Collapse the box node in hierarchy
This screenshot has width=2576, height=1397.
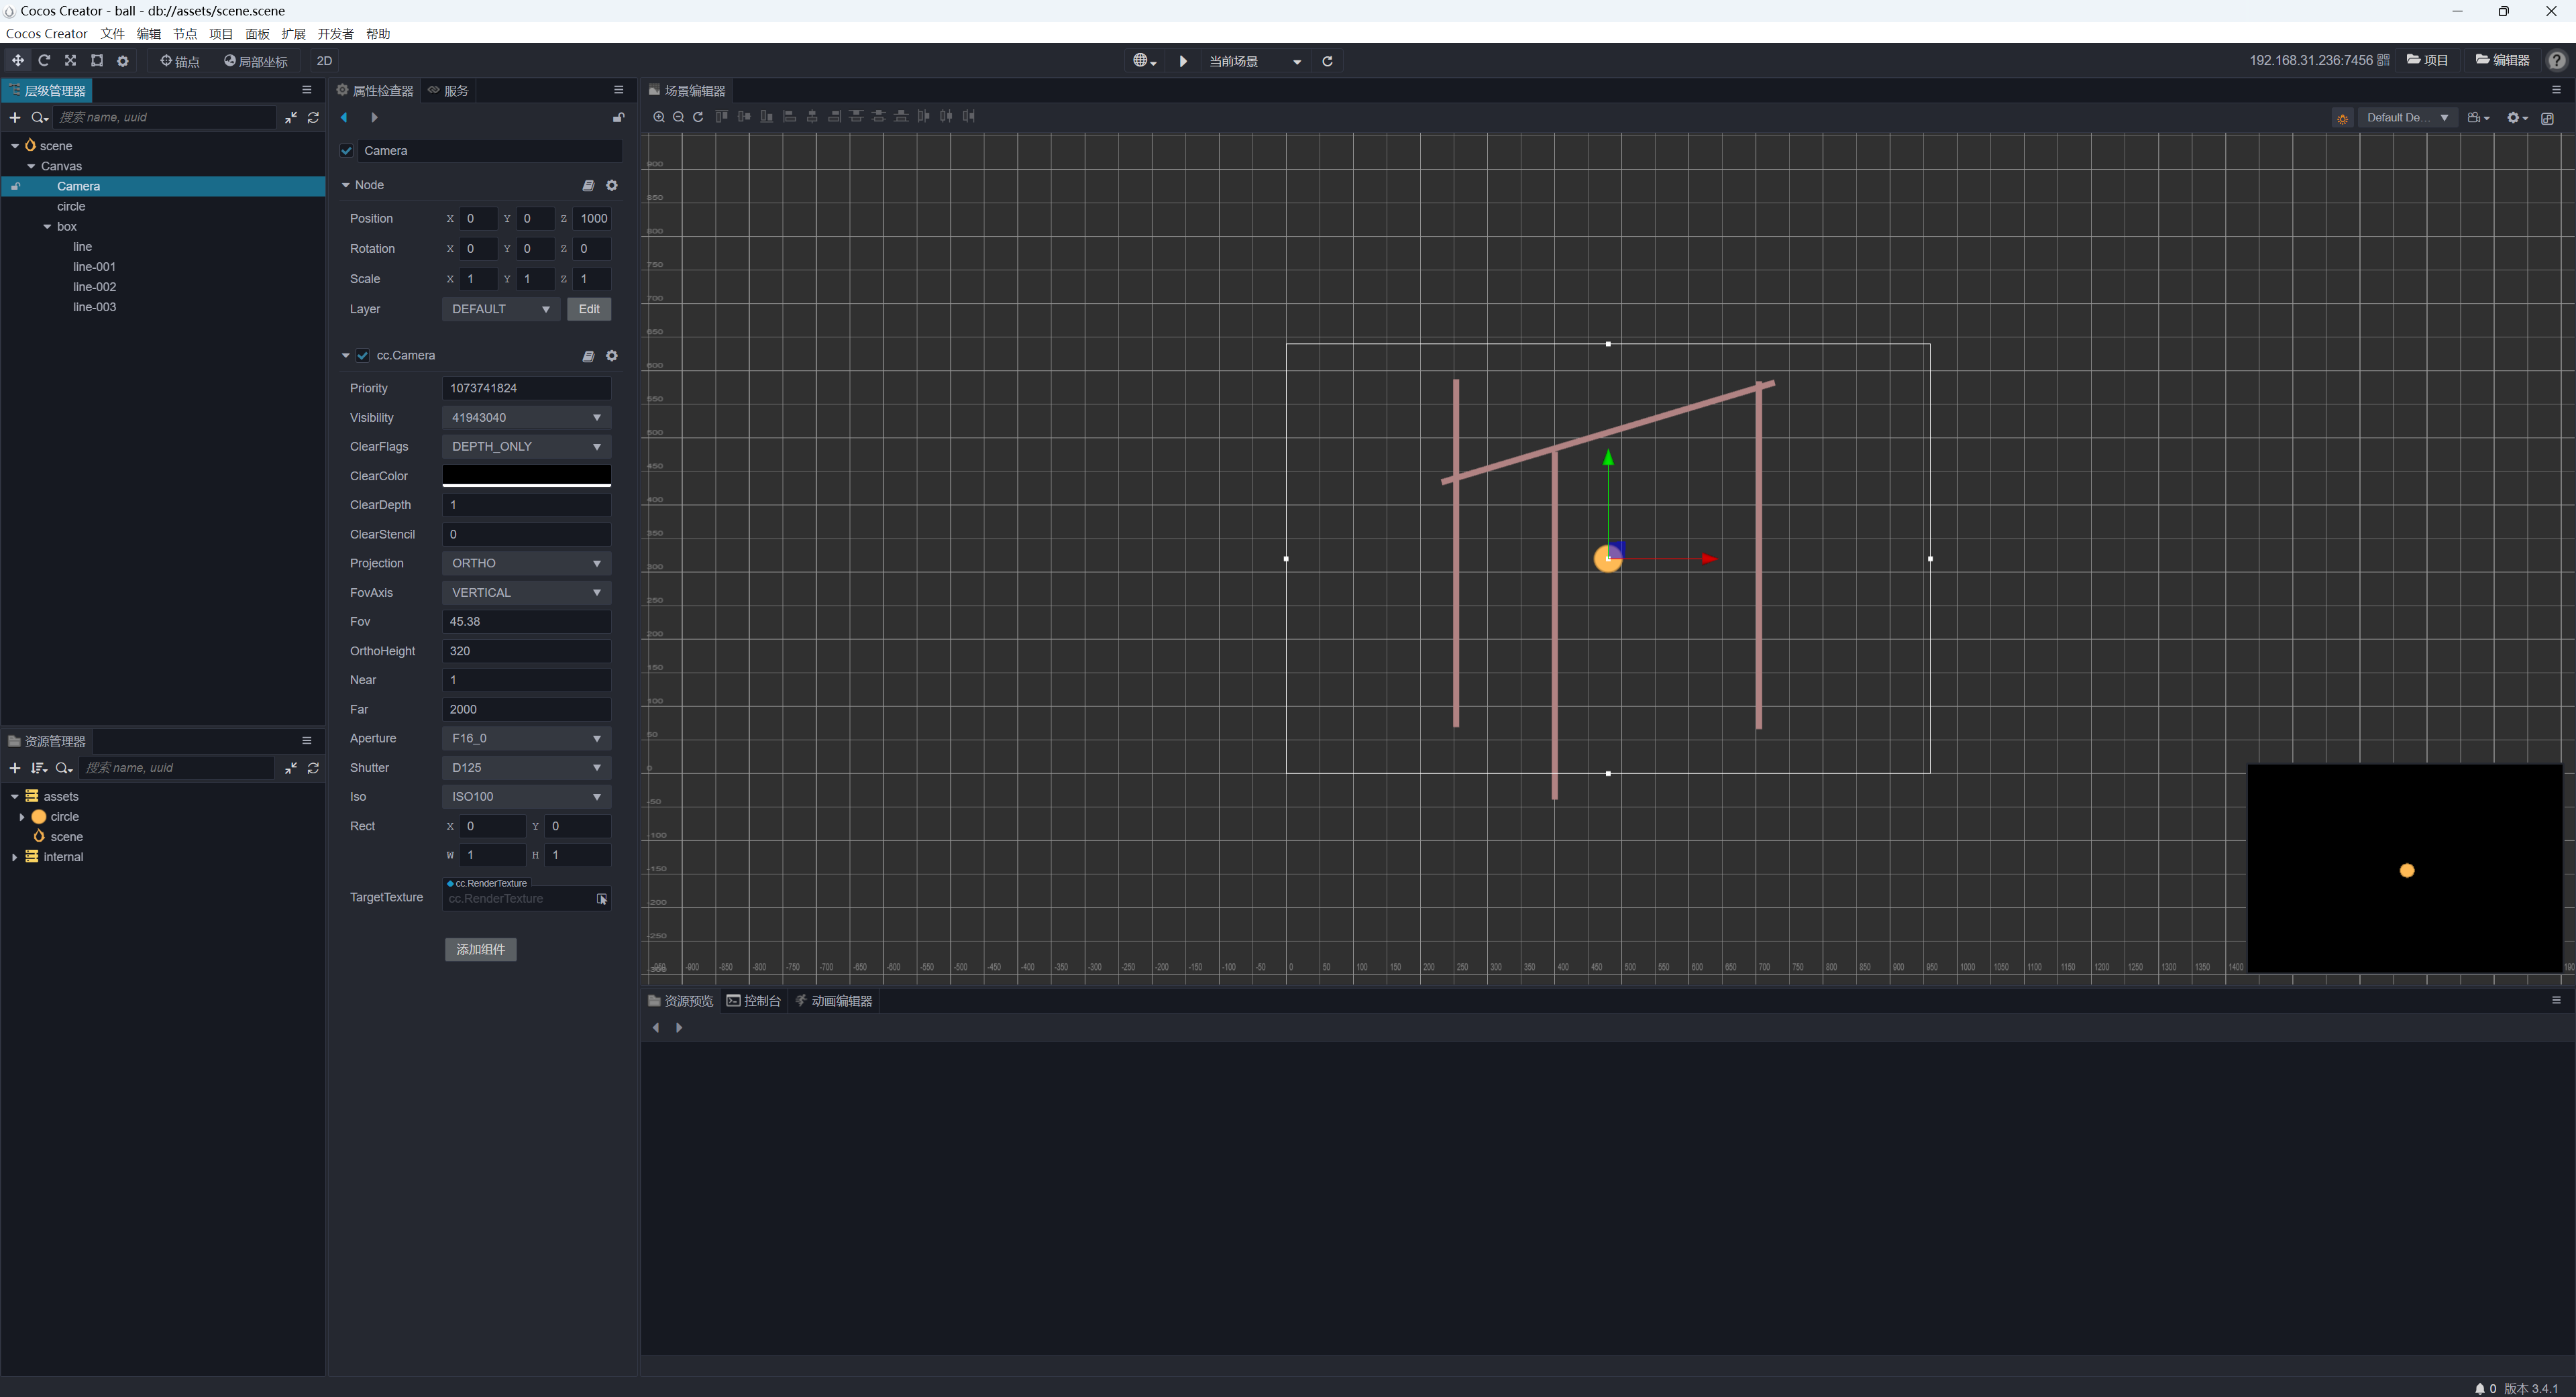47,227
